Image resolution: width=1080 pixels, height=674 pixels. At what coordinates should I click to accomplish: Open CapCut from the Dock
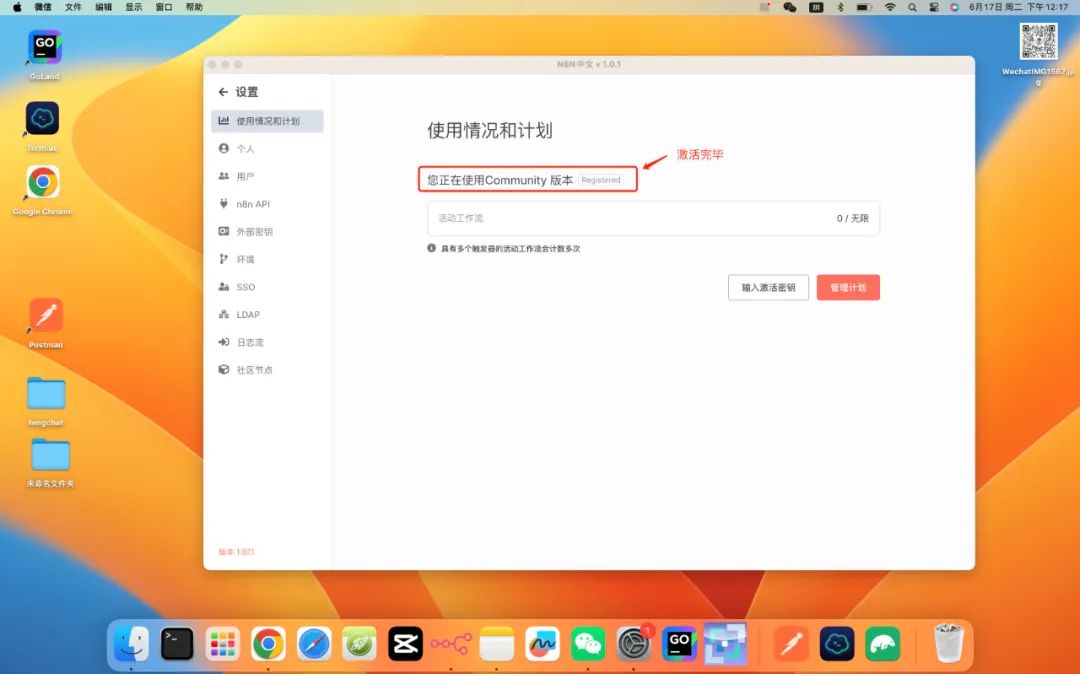405,644
